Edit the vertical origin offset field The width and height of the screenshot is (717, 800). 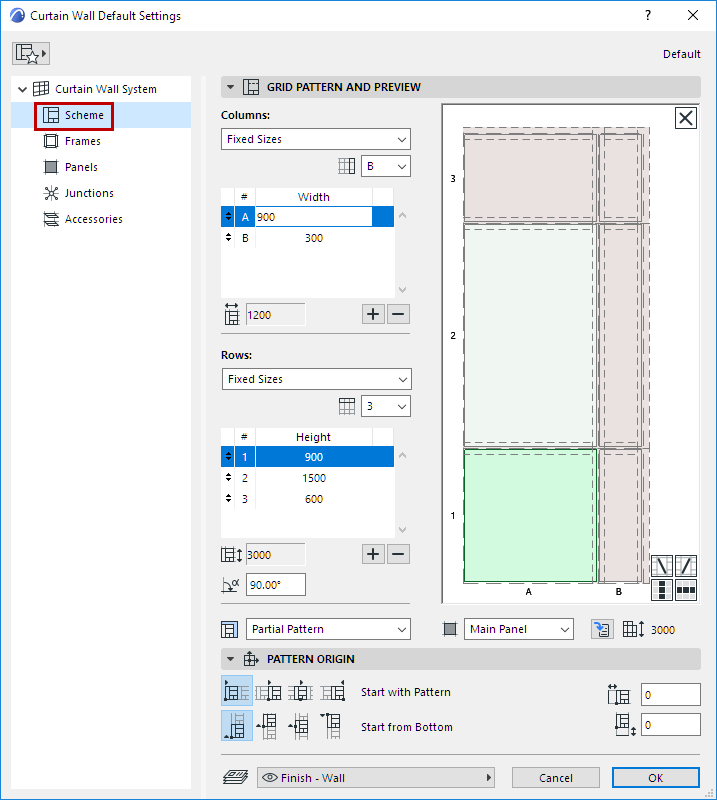[x=671, y=725]
